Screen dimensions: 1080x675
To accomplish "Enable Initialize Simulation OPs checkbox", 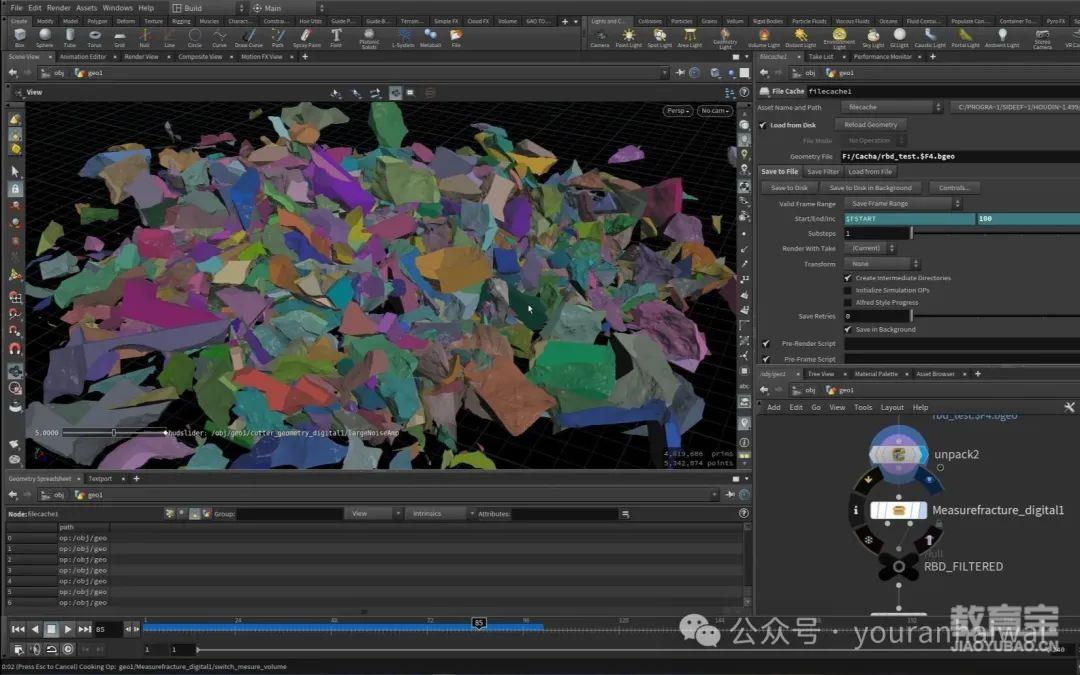I will click(x=848, y=290).
